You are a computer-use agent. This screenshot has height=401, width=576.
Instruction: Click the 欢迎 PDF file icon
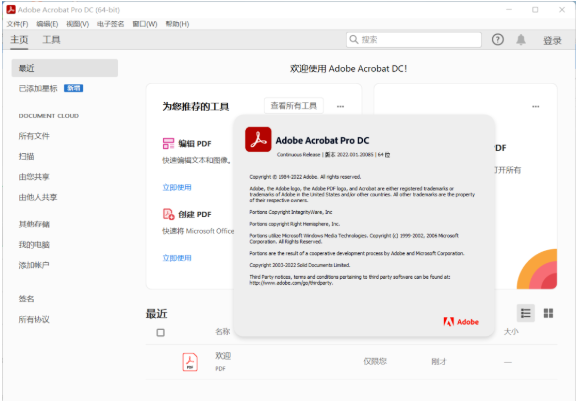click(190, 362)
